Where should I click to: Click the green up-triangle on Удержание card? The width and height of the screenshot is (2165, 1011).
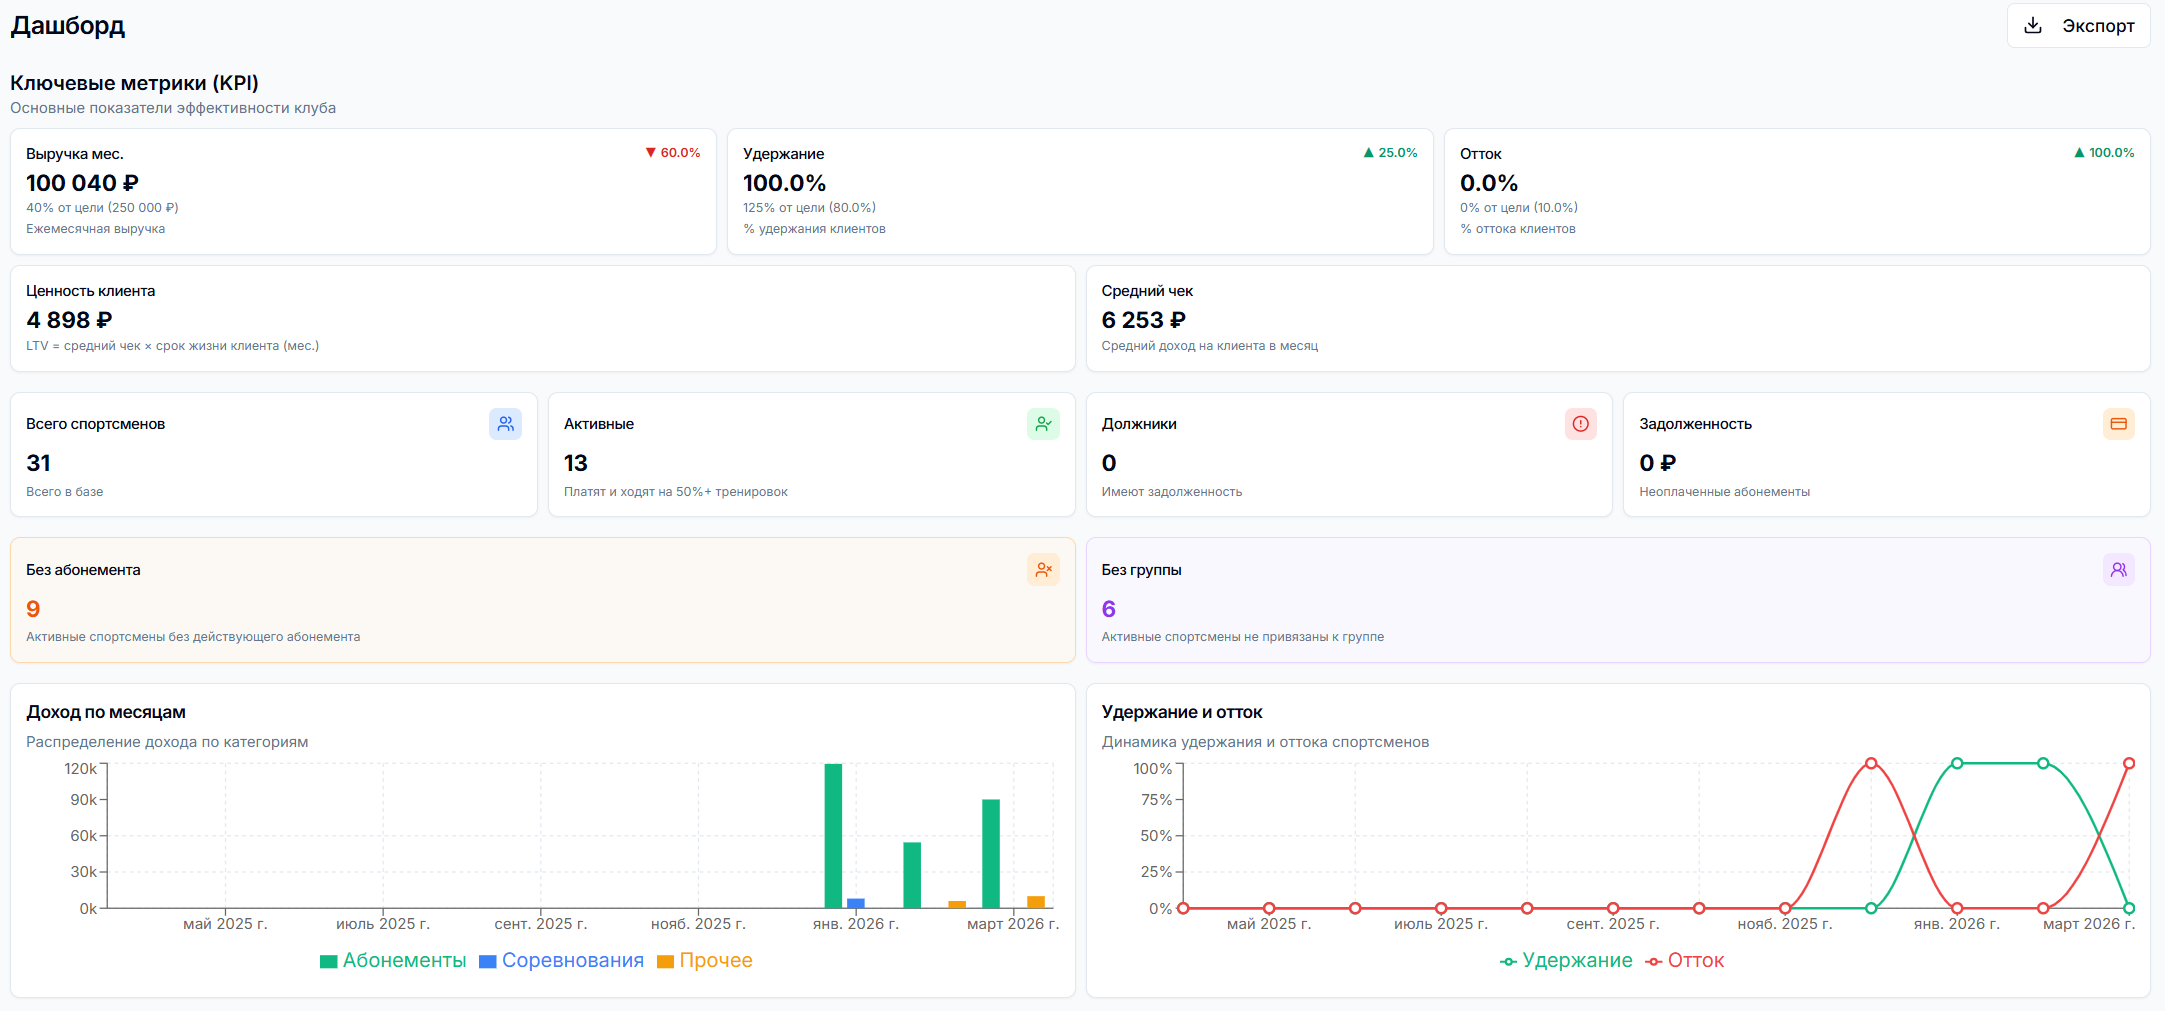(x=1369, y=153)
